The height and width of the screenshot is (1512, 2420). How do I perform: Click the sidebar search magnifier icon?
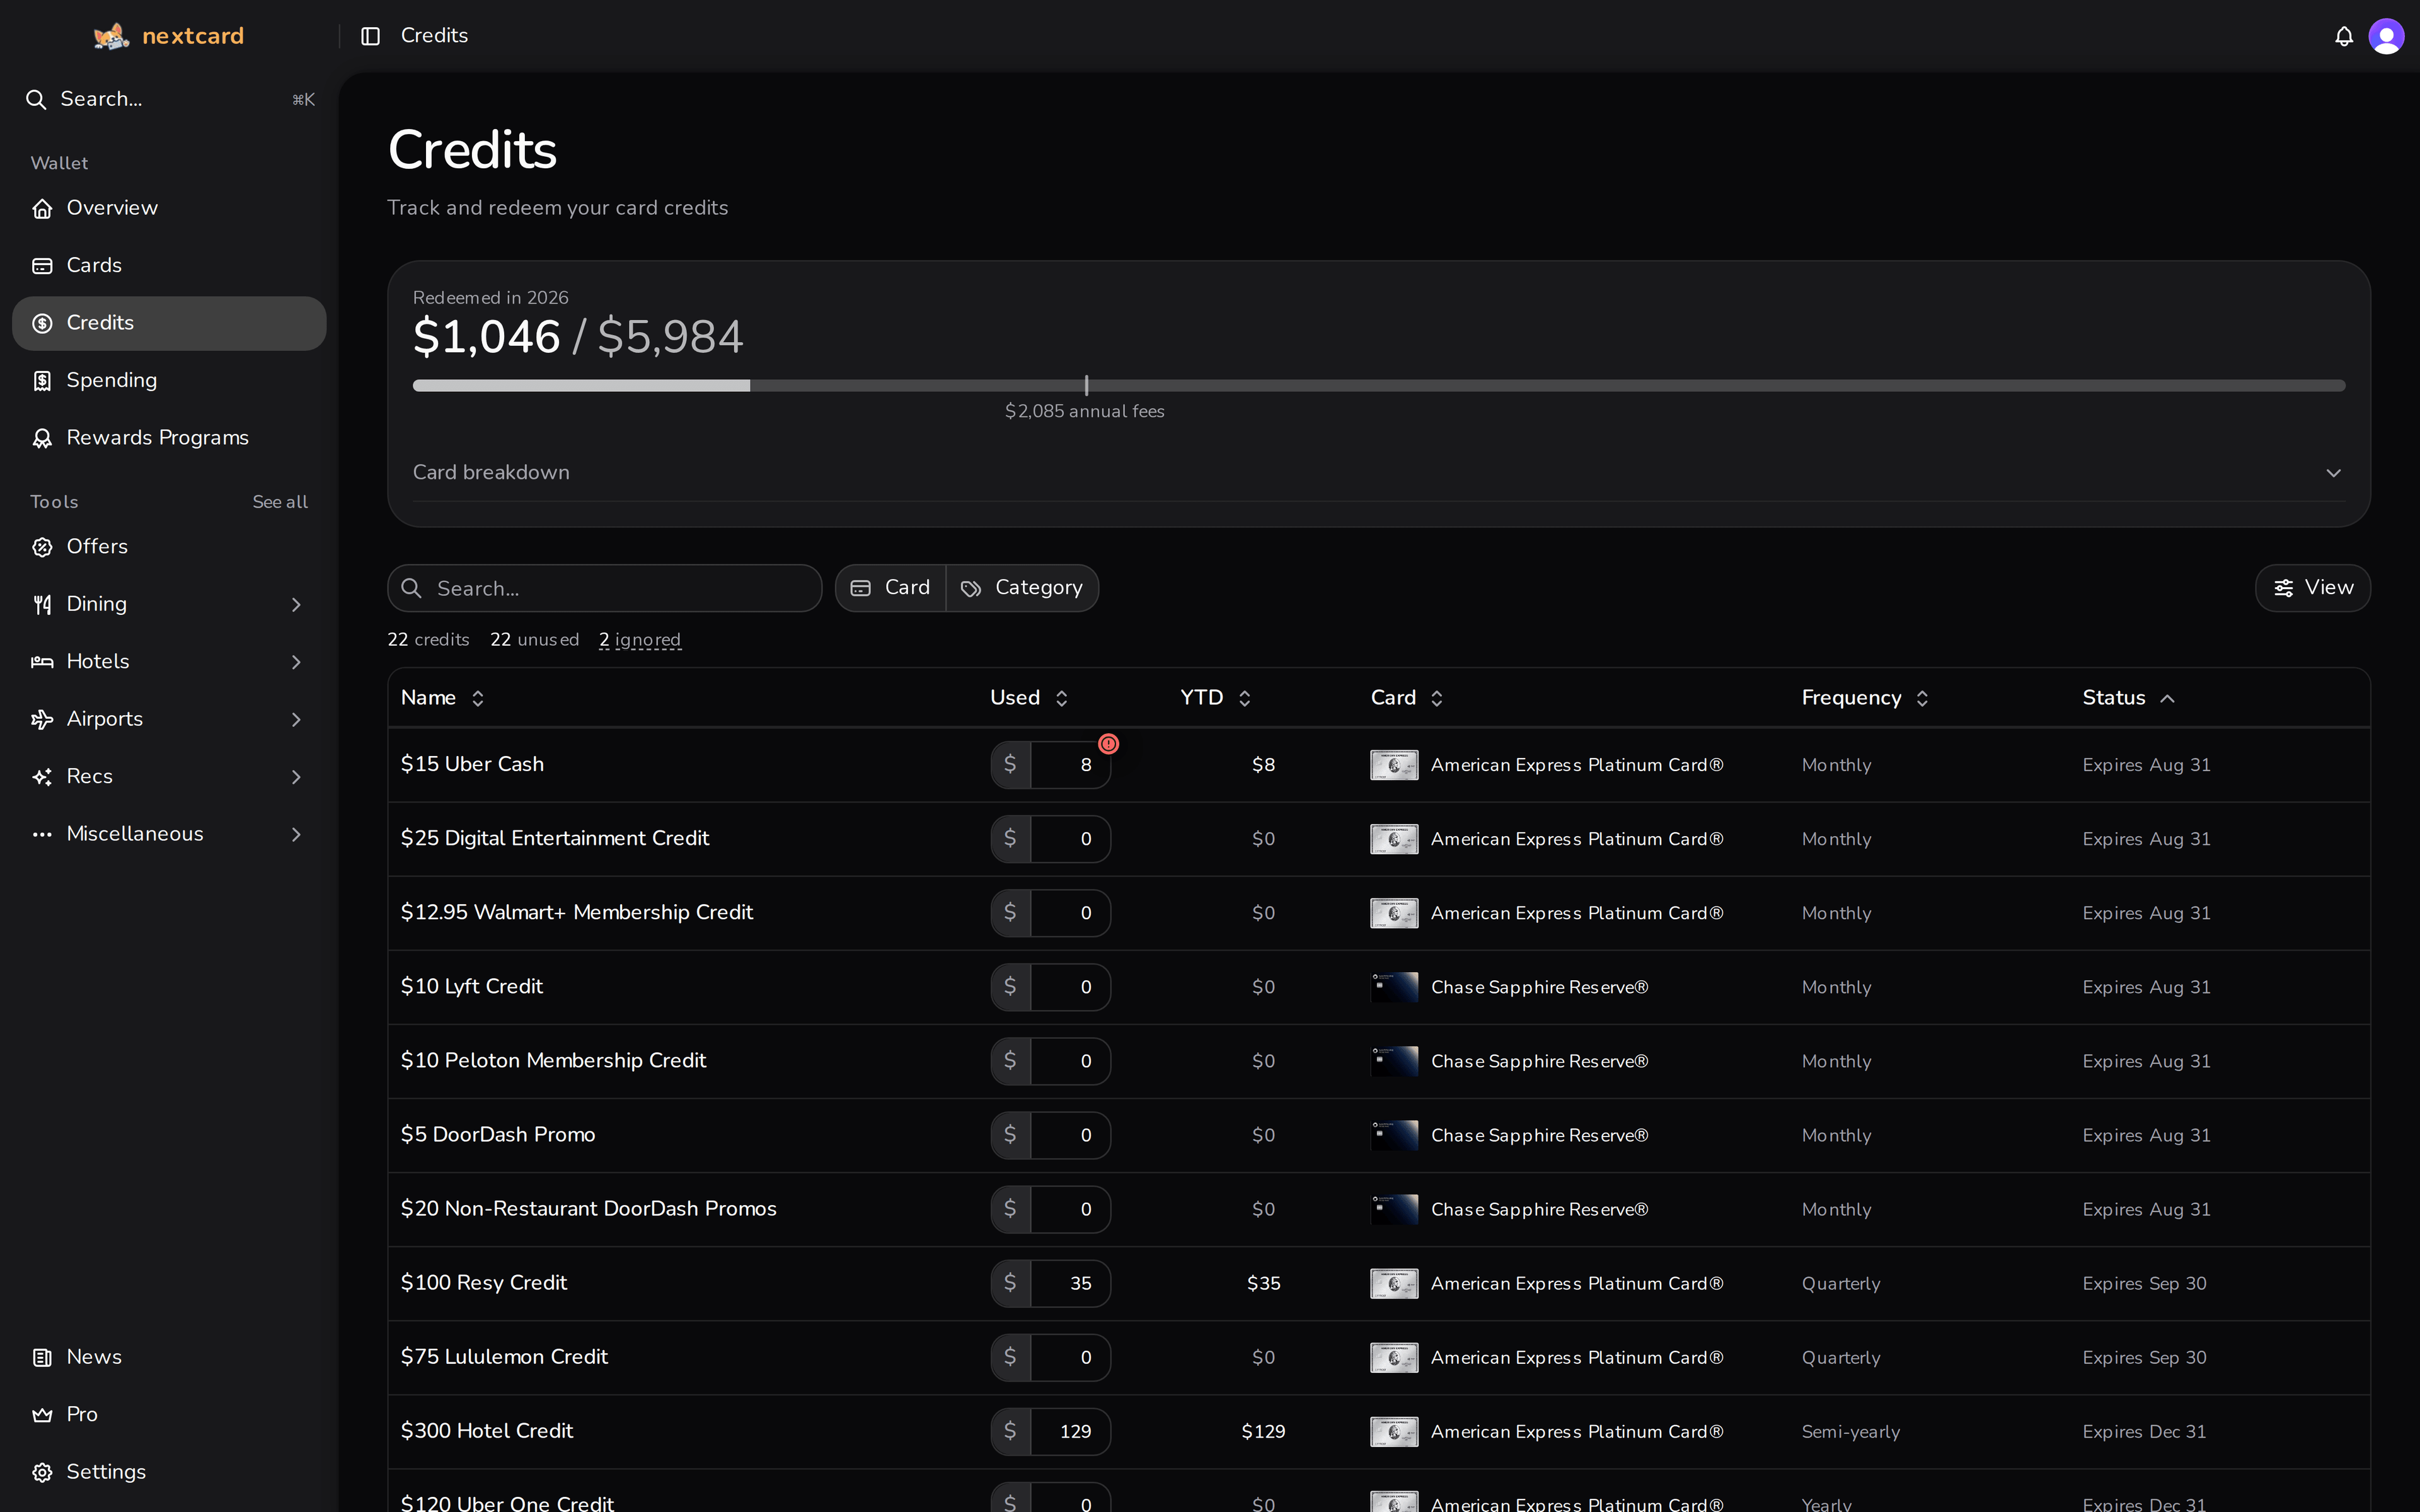[36, 99]
